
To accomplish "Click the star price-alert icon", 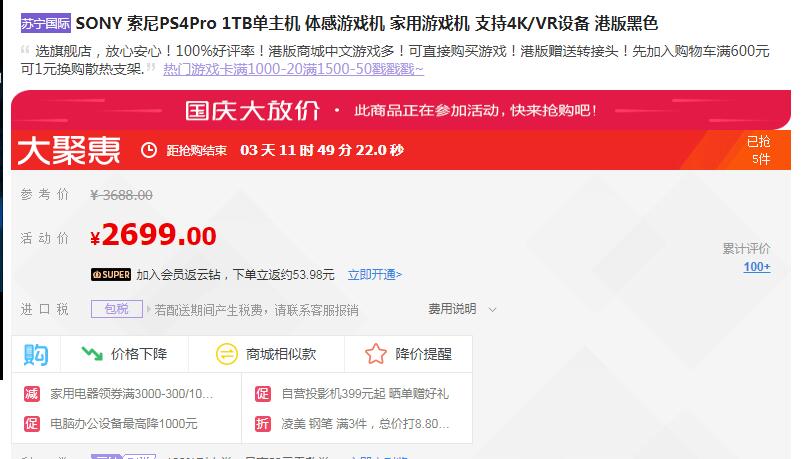I will pos(376,354).
